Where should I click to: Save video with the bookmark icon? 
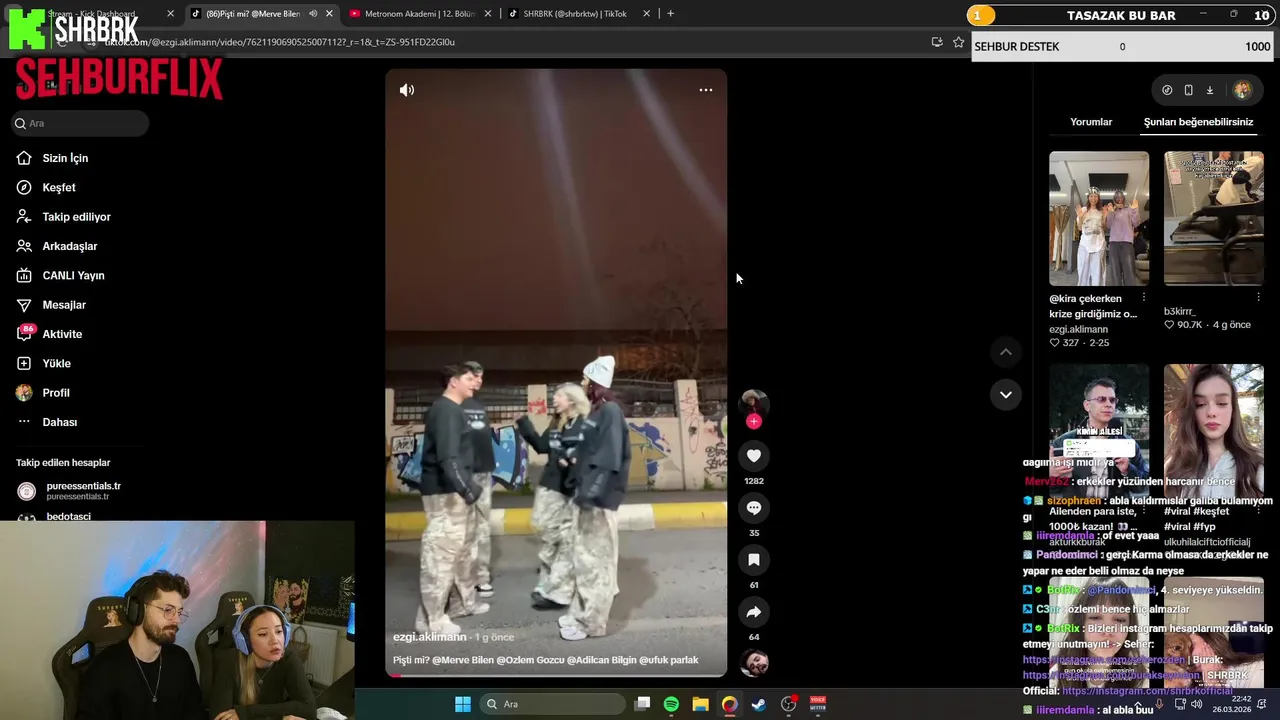click(754, 560)
